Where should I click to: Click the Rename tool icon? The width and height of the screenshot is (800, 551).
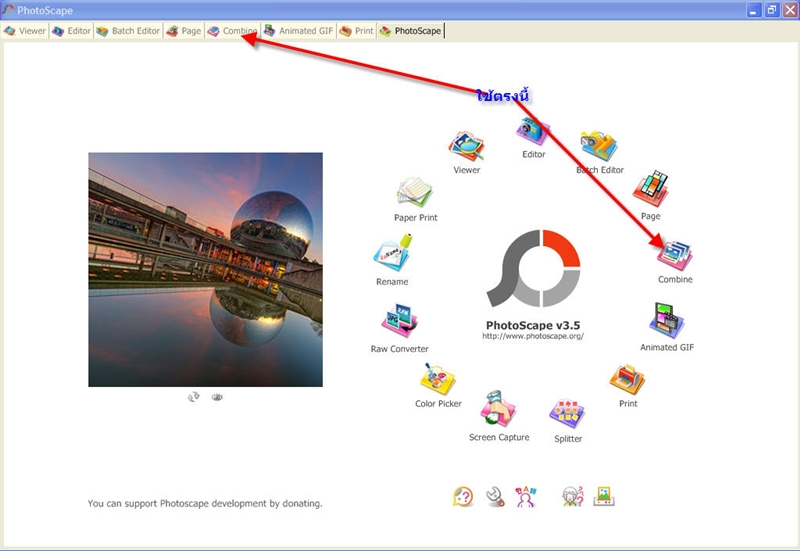(392, 253)
